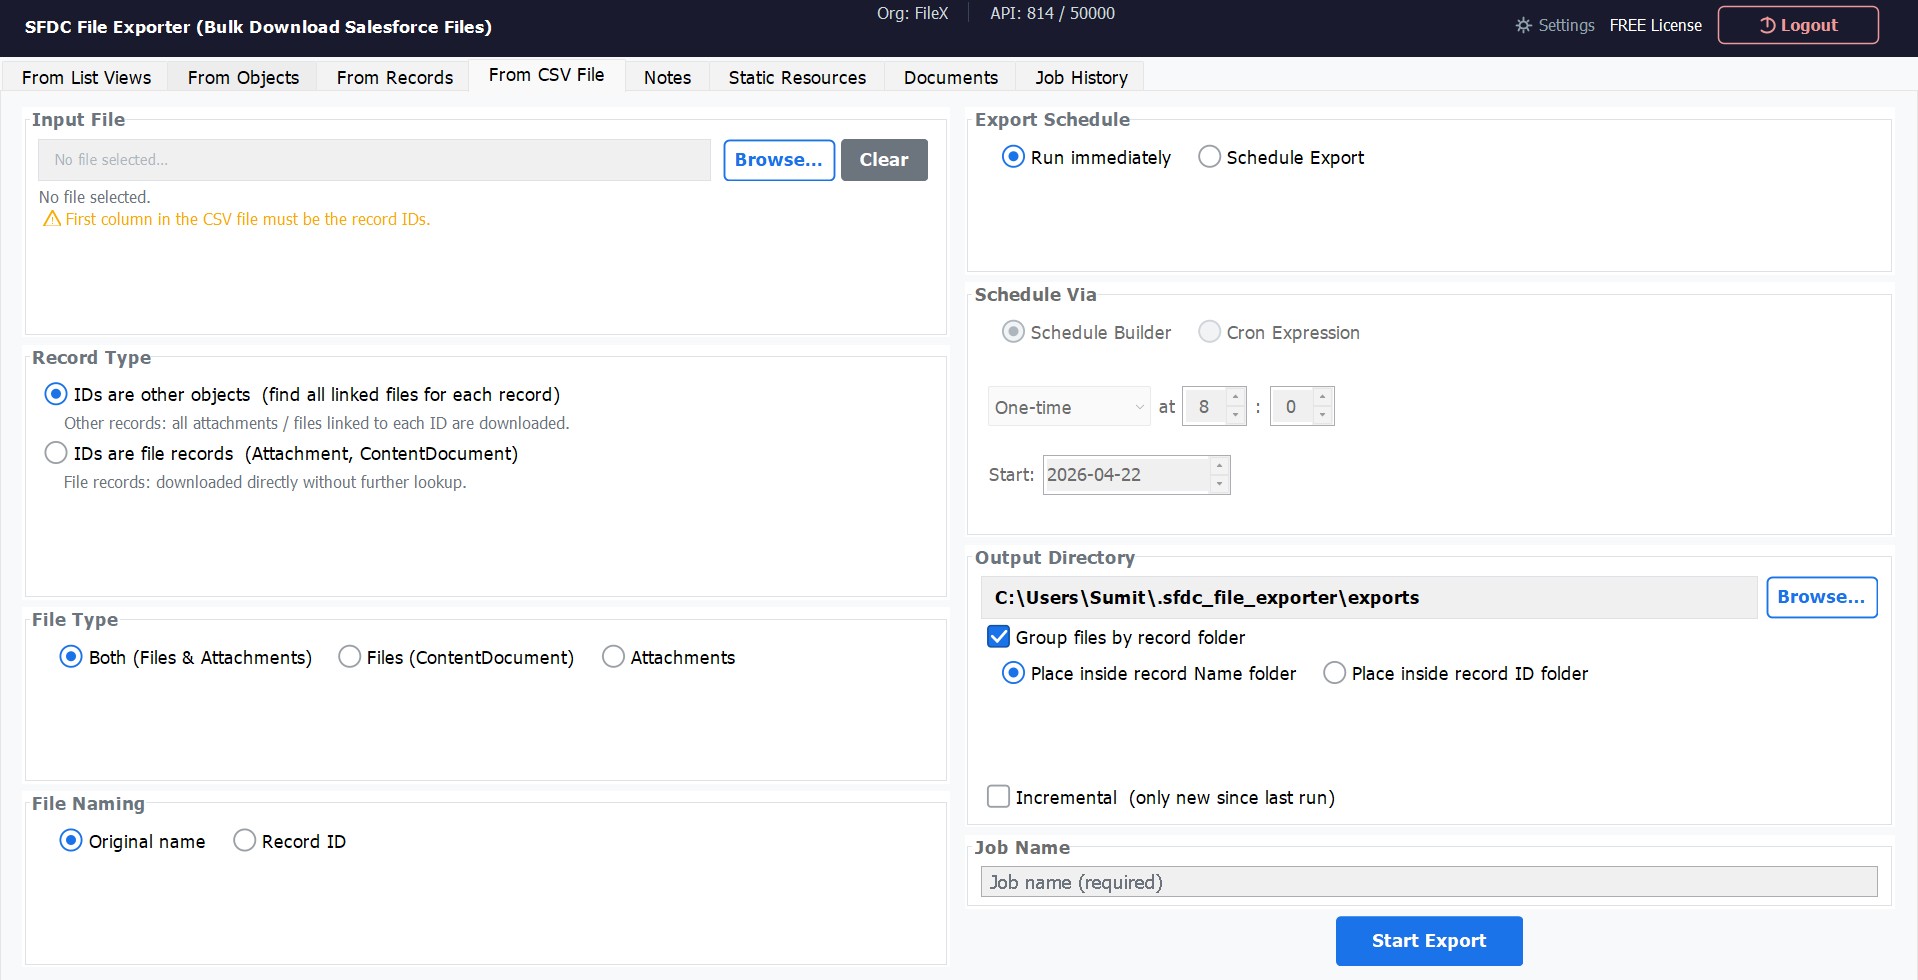Viewport: 1918px width, 980px height.
Task: Switch to the Job History tab
Action: (1079, 77)
